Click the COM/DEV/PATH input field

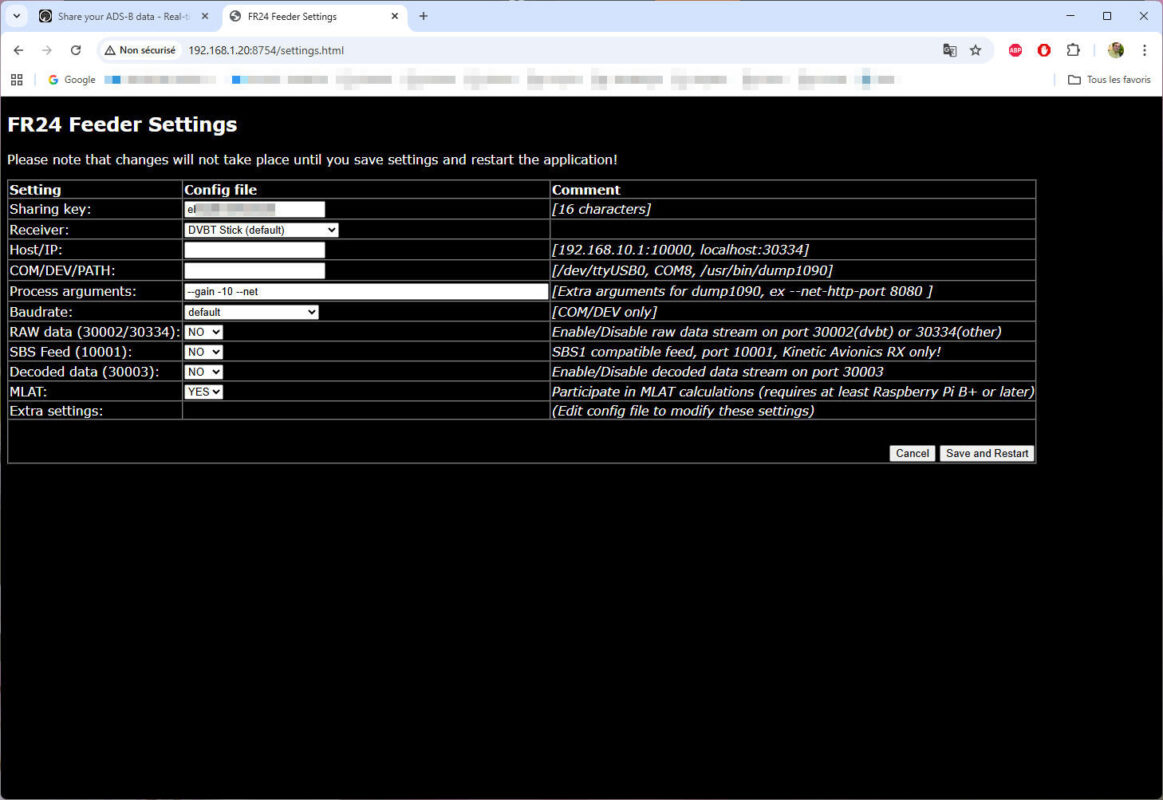(x=254, y=271)
